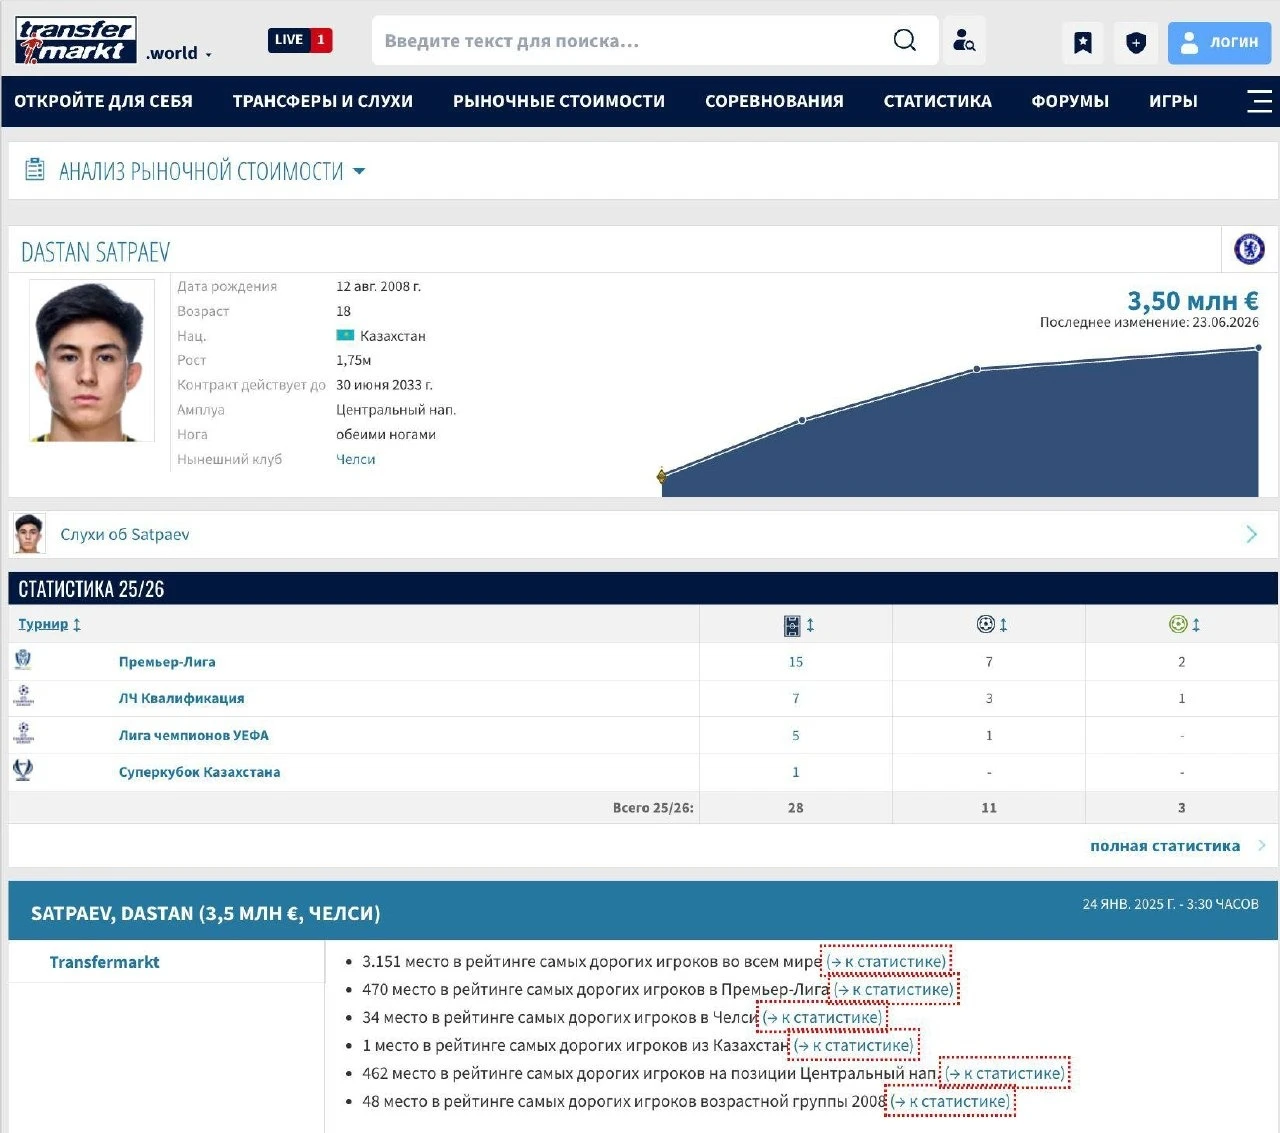Viewport: 1280px width, 1133px height.
Task: Open the detailed person search icon
Action: click(964, 41)
